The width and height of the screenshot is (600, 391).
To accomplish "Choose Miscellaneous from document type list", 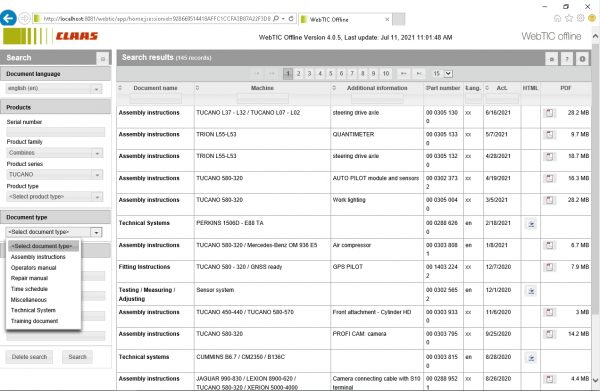I will coord(29,300).
